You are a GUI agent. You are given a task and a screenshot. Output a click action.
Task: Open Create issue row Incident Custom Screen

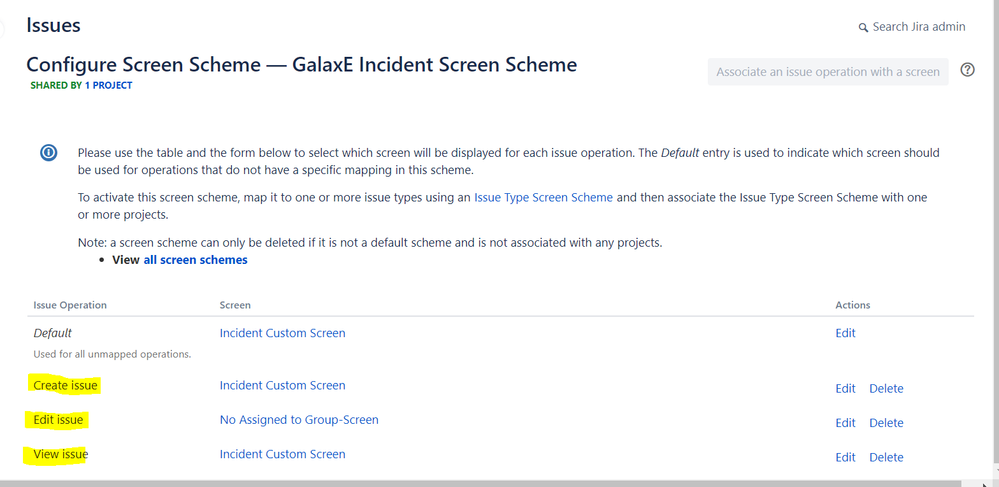click(282, 385)
